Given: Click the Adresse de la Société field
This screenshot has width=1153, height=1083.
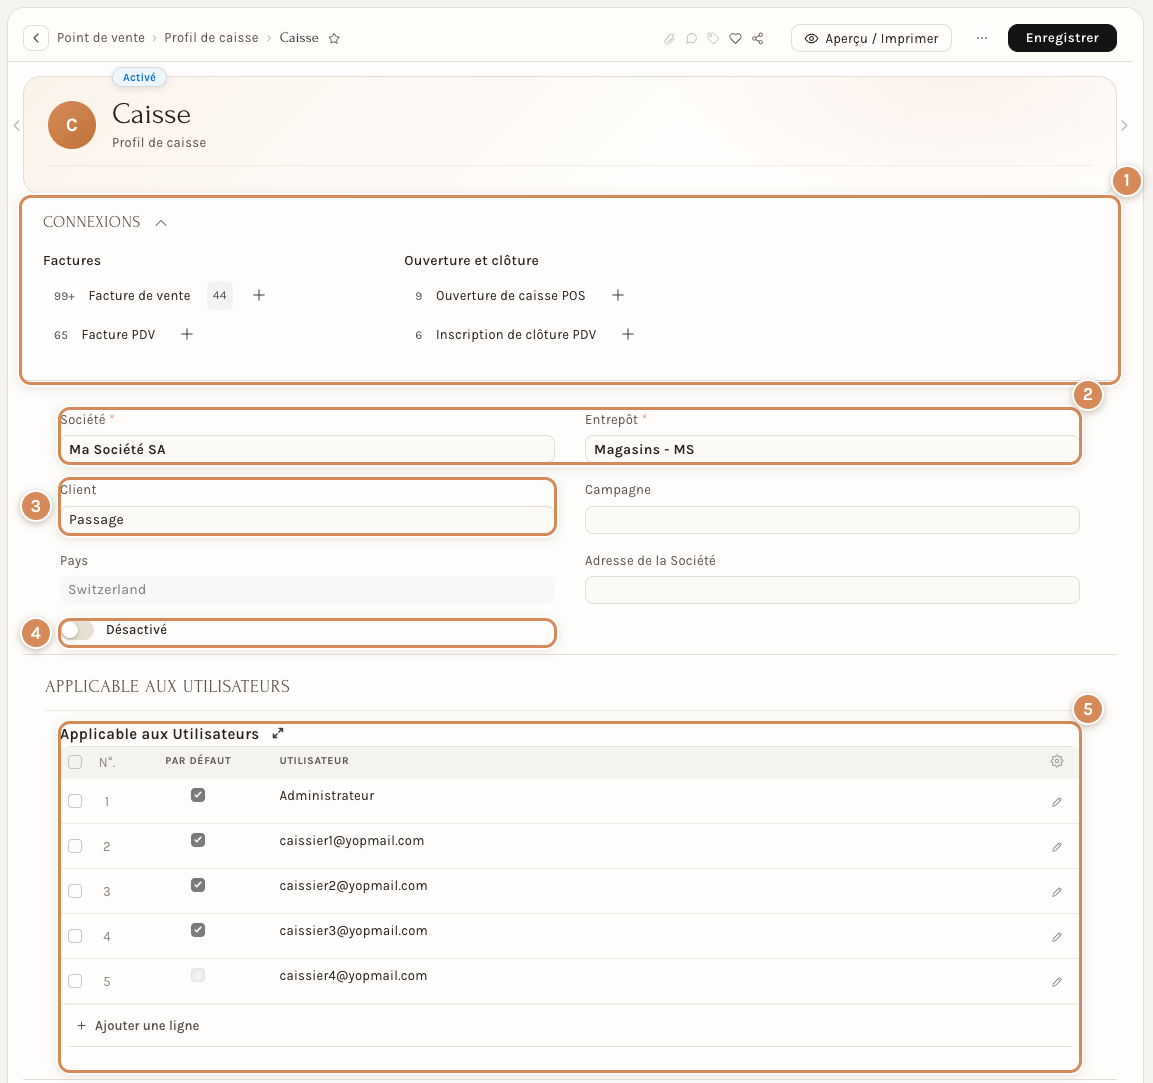Looking at the screenshot, I should click(832, 590).
